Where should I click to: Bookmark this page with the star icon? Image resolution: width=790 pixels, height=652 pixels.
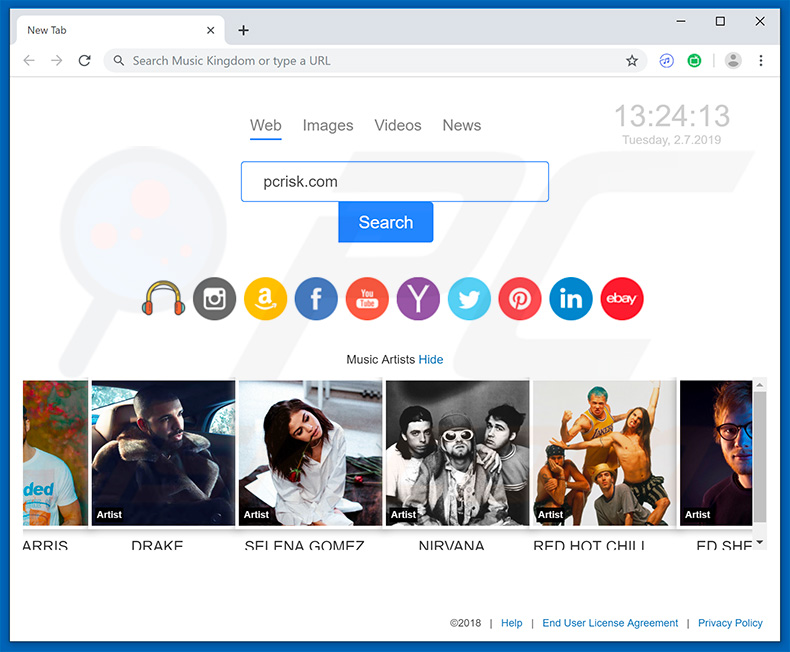(632, 61)
